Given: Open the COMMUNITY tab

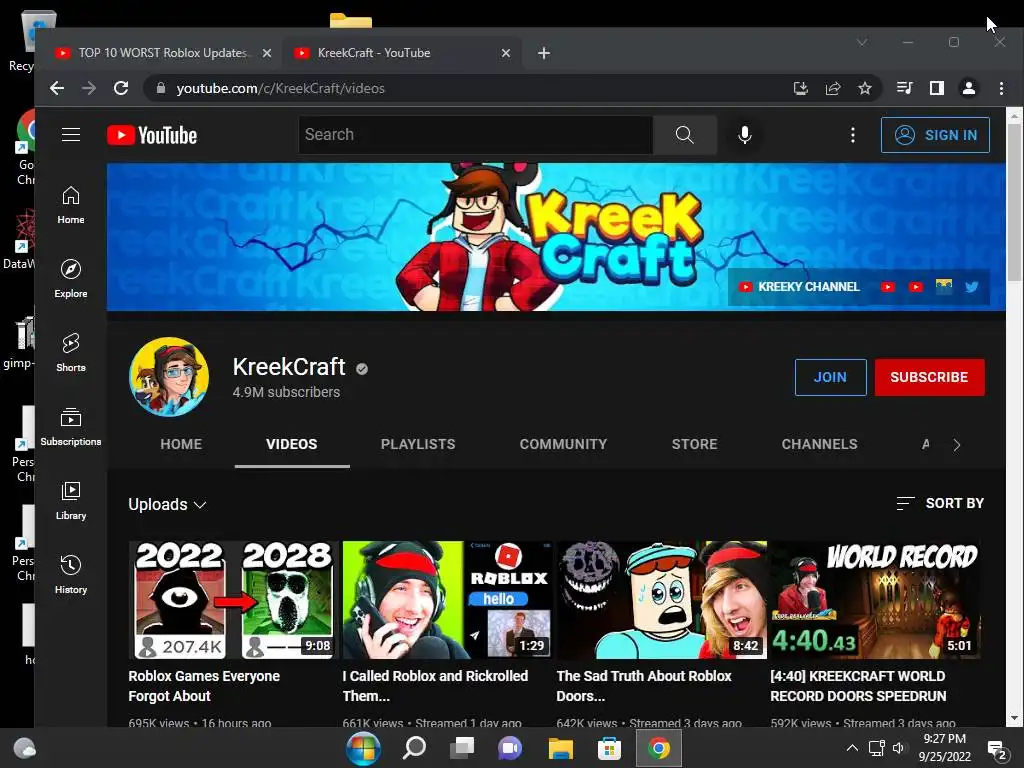Looking at the screenshot, I should 563,444.
